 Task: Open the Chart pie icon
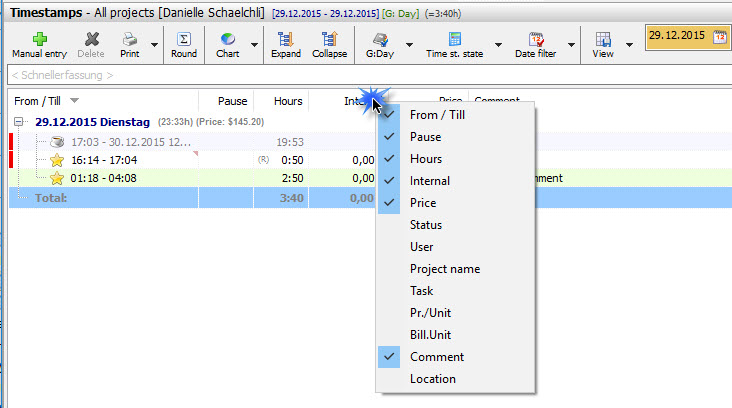point(228,39)
